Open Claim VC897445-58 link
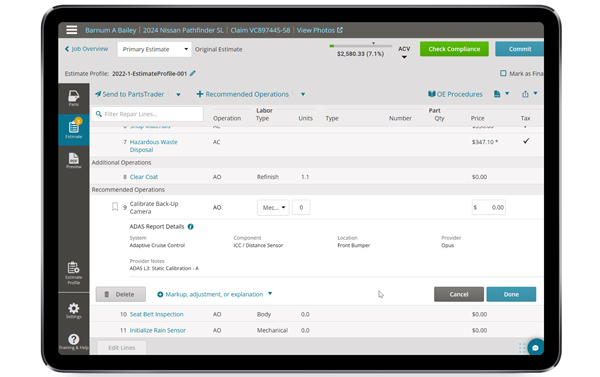The width and height of the screenshot is (600, 377). click(x=260, y=30)
